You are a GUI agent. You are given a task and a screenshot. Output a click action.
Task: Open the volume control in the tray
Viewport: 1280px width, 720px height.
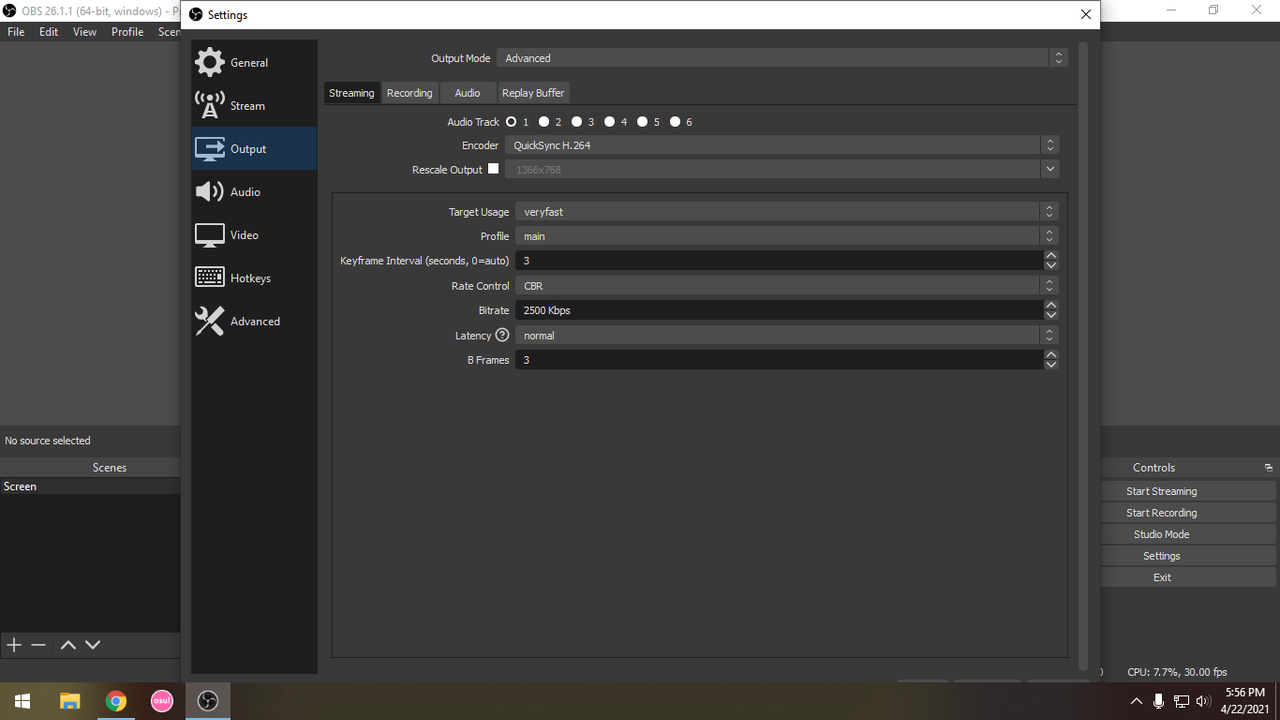[x=1203, y=701]
